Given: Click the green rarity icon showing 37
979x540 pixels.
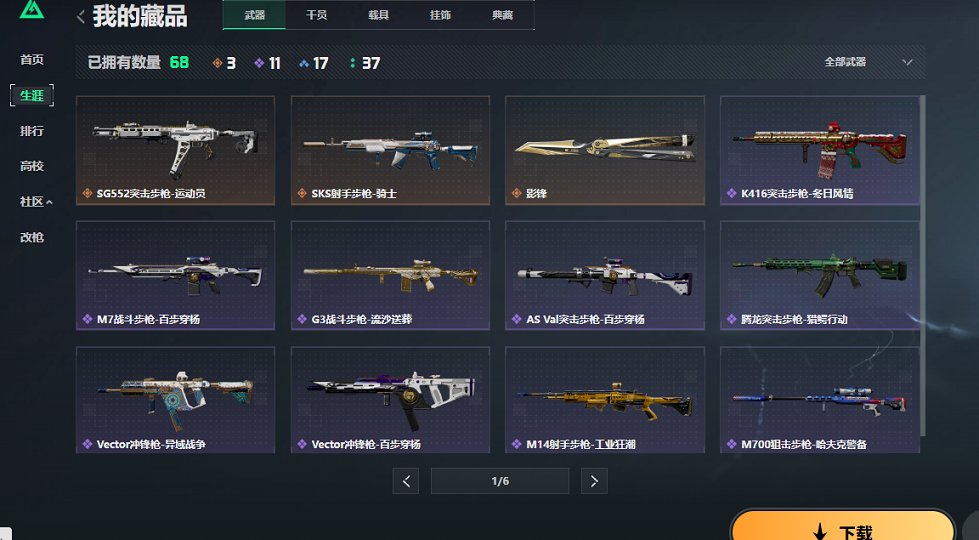Looking at the screenshot, I should pyautogui.click(x=353, y=63).
